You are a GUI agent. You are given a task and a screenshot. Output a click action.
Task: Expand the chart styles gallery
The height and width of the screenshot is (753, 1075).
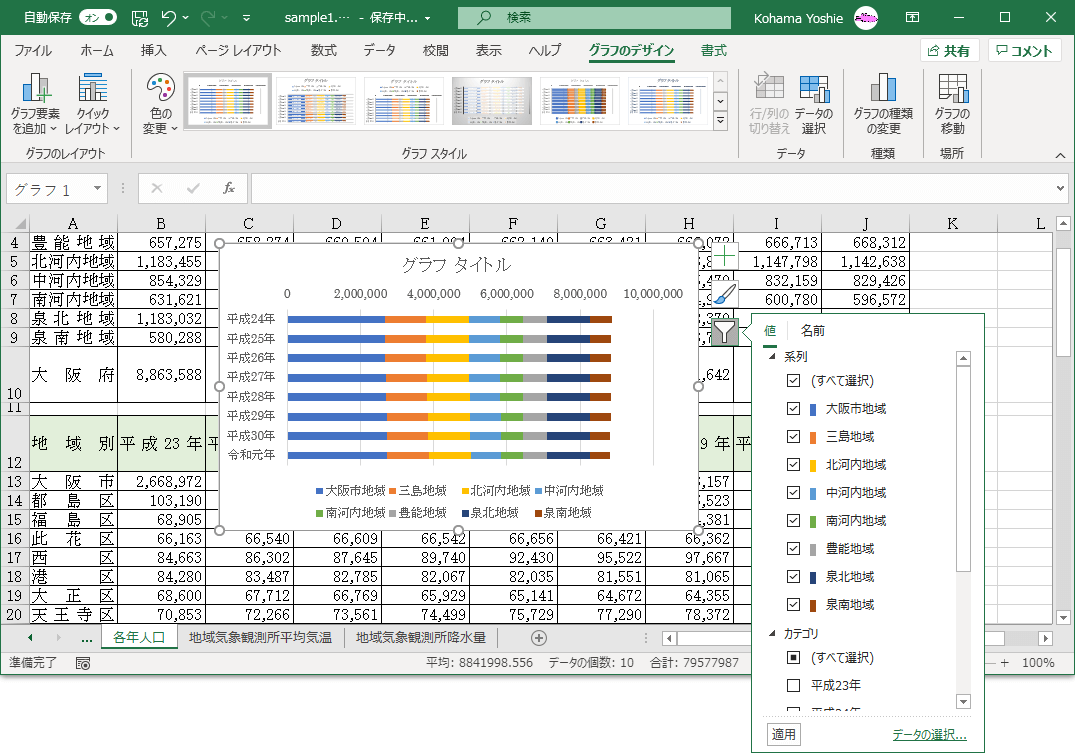[x=720, y=121]
